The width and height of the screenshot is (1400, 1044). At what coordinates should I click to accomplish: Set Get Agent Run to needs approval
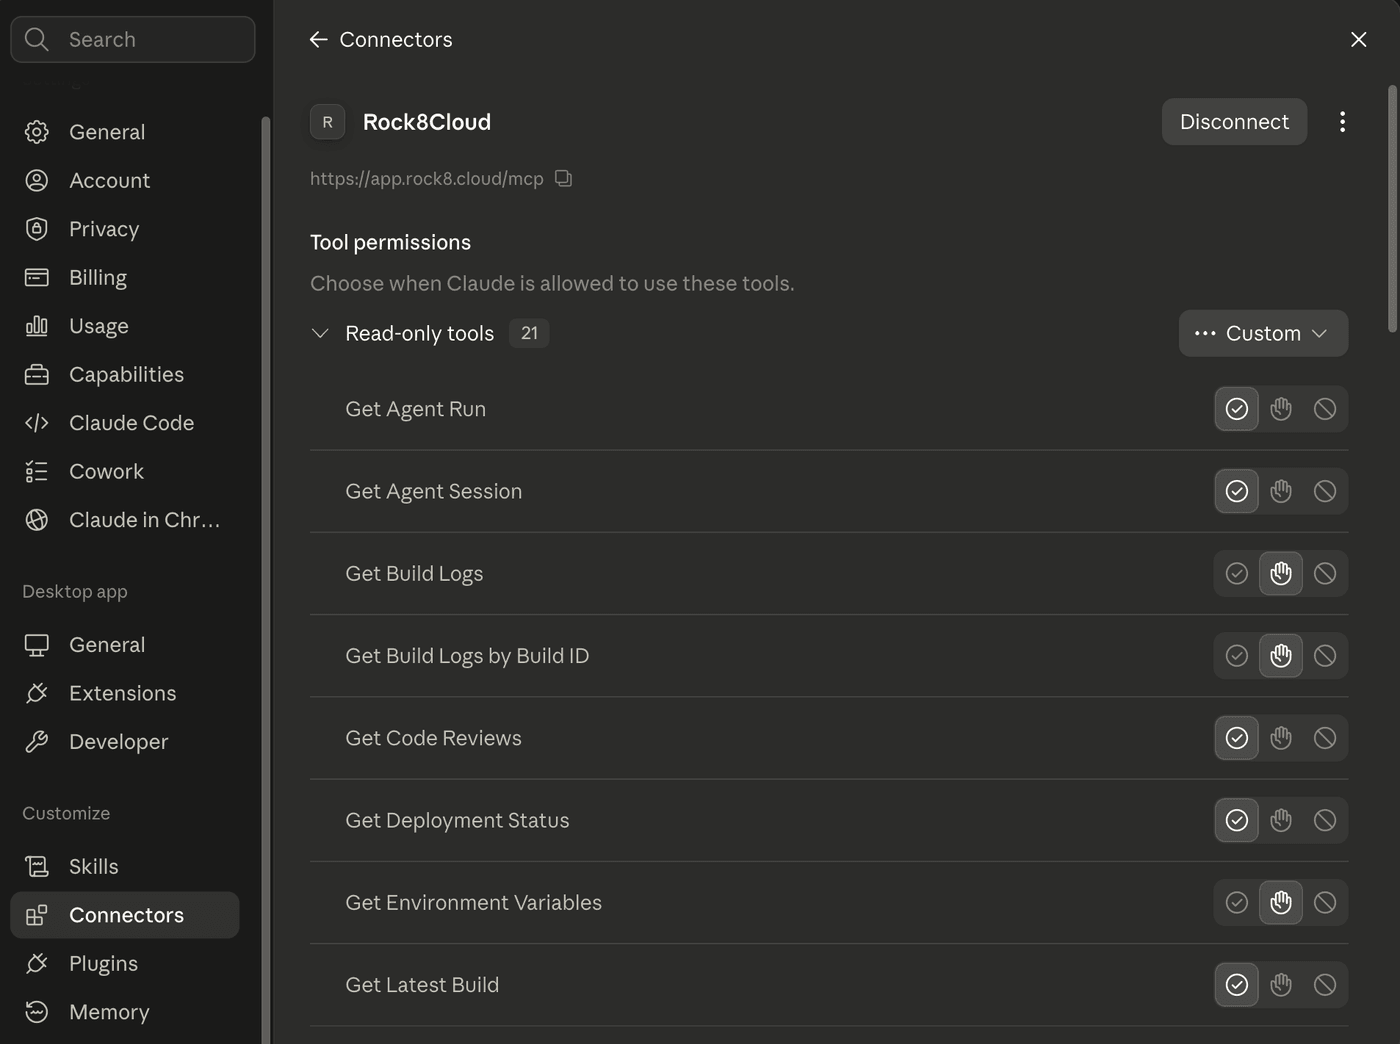[1281, 409]
